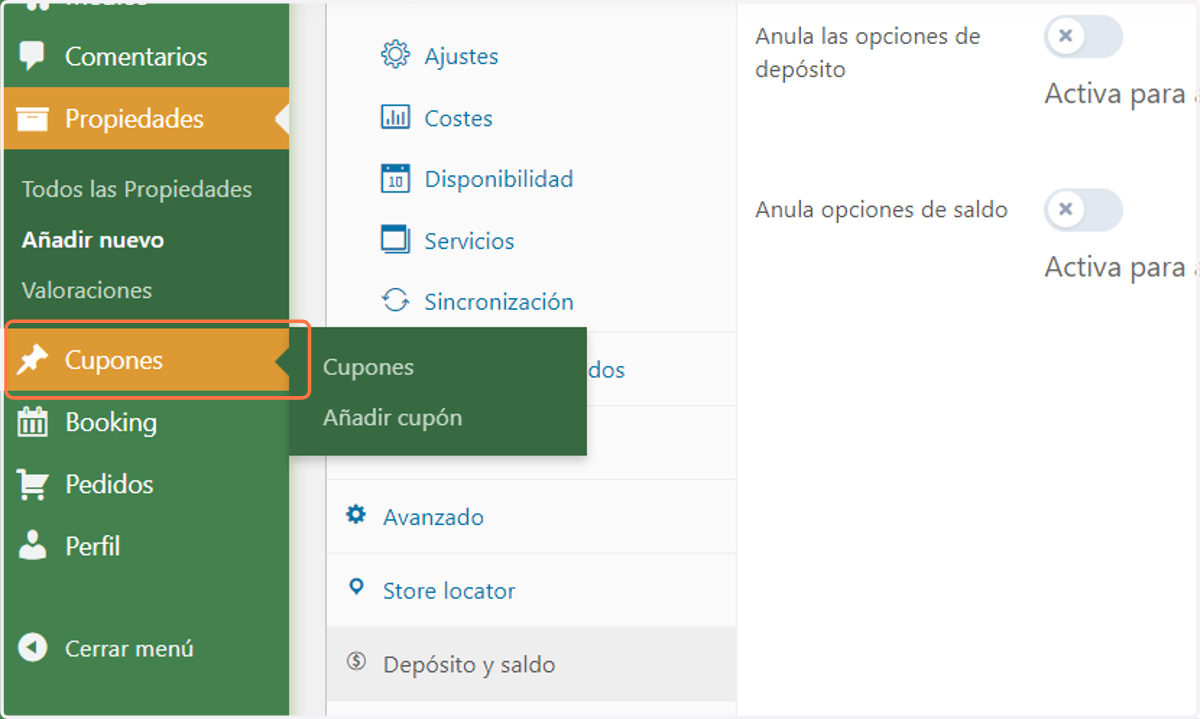Open Todos las Propiedades submenu link

click(137, 190)
